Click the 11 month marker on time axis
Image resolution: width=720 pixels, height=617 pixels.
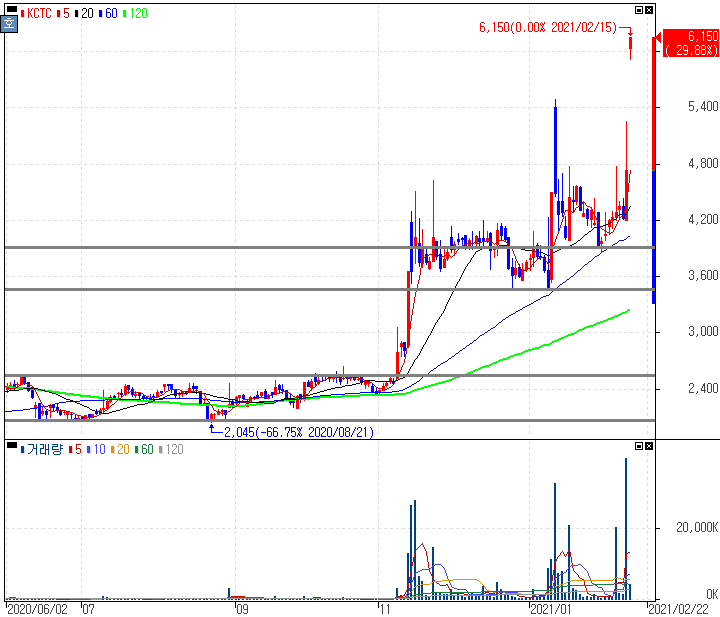click(385, 609)
